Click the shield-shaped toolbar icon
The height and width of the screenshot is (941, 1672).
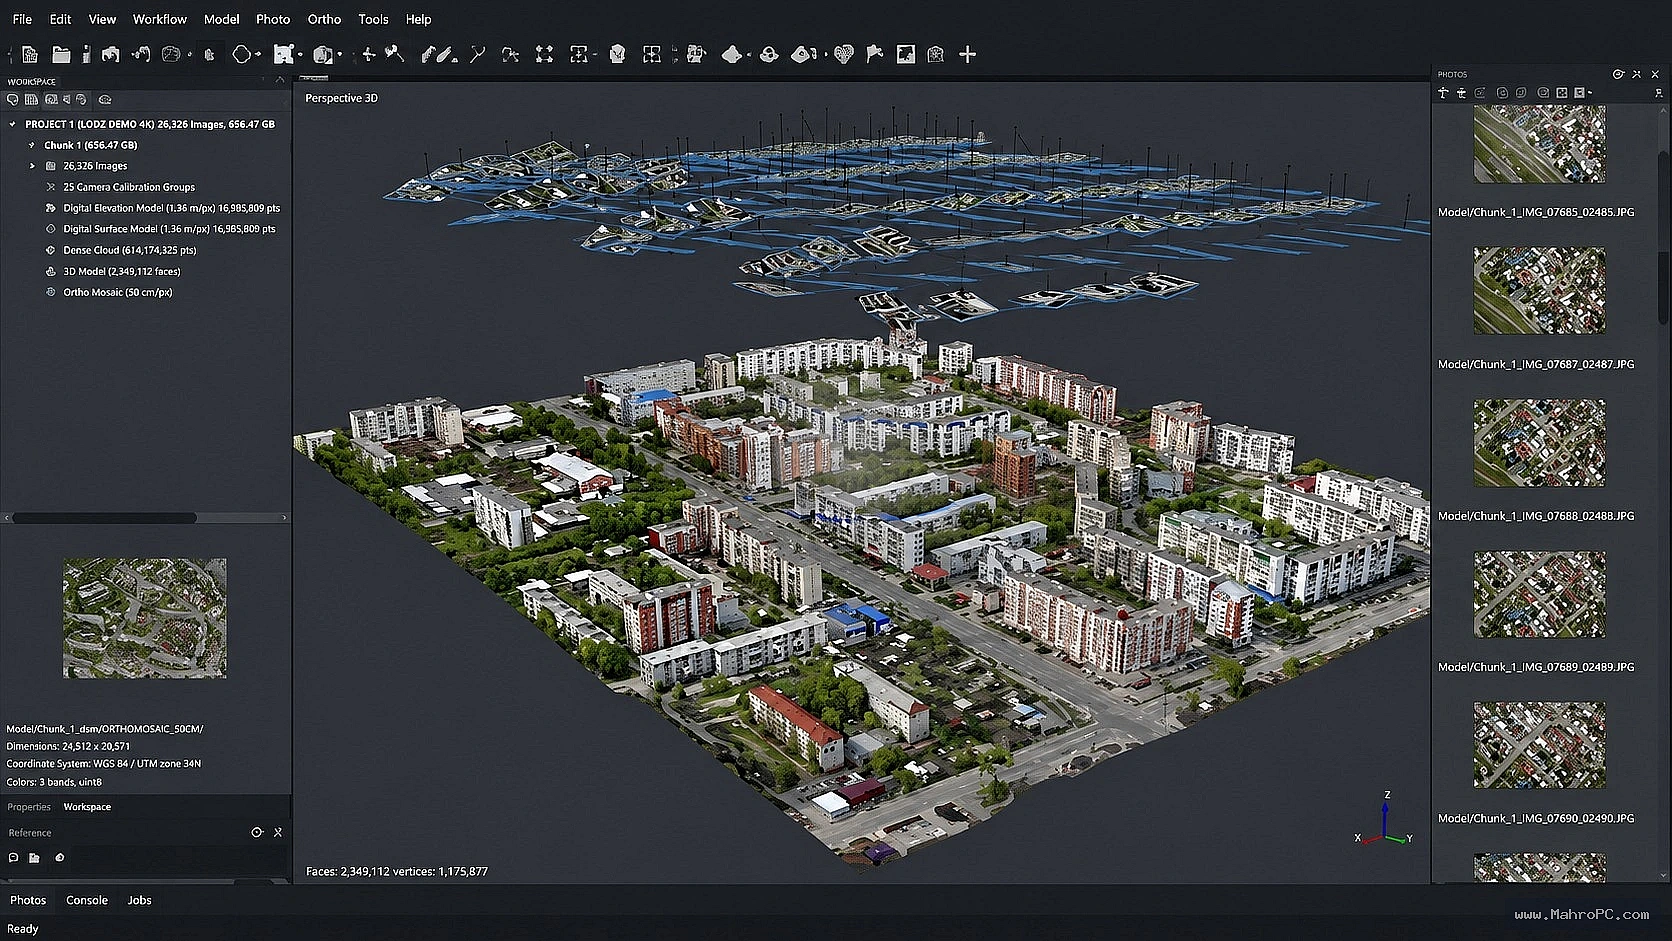(617, 54)
